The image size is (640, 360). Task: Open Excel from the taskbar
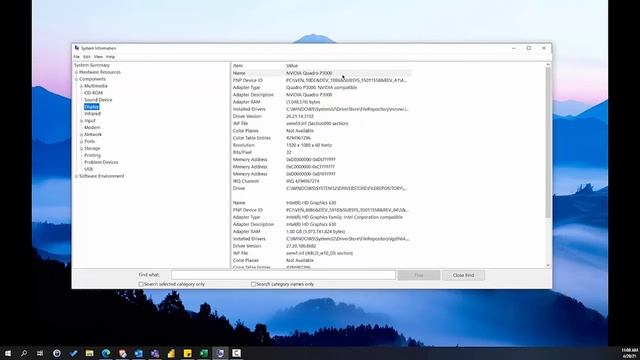point(204,353)
